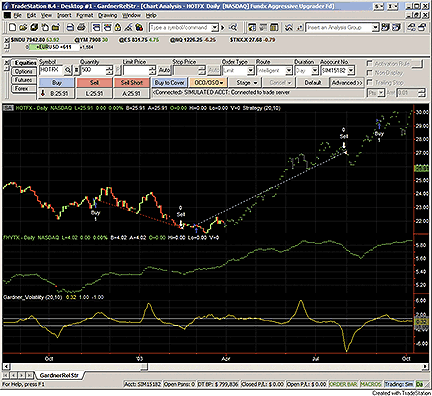Click the Open folder toolbar icon
Viewport: 432px width, 396px height.
[23, 27]
